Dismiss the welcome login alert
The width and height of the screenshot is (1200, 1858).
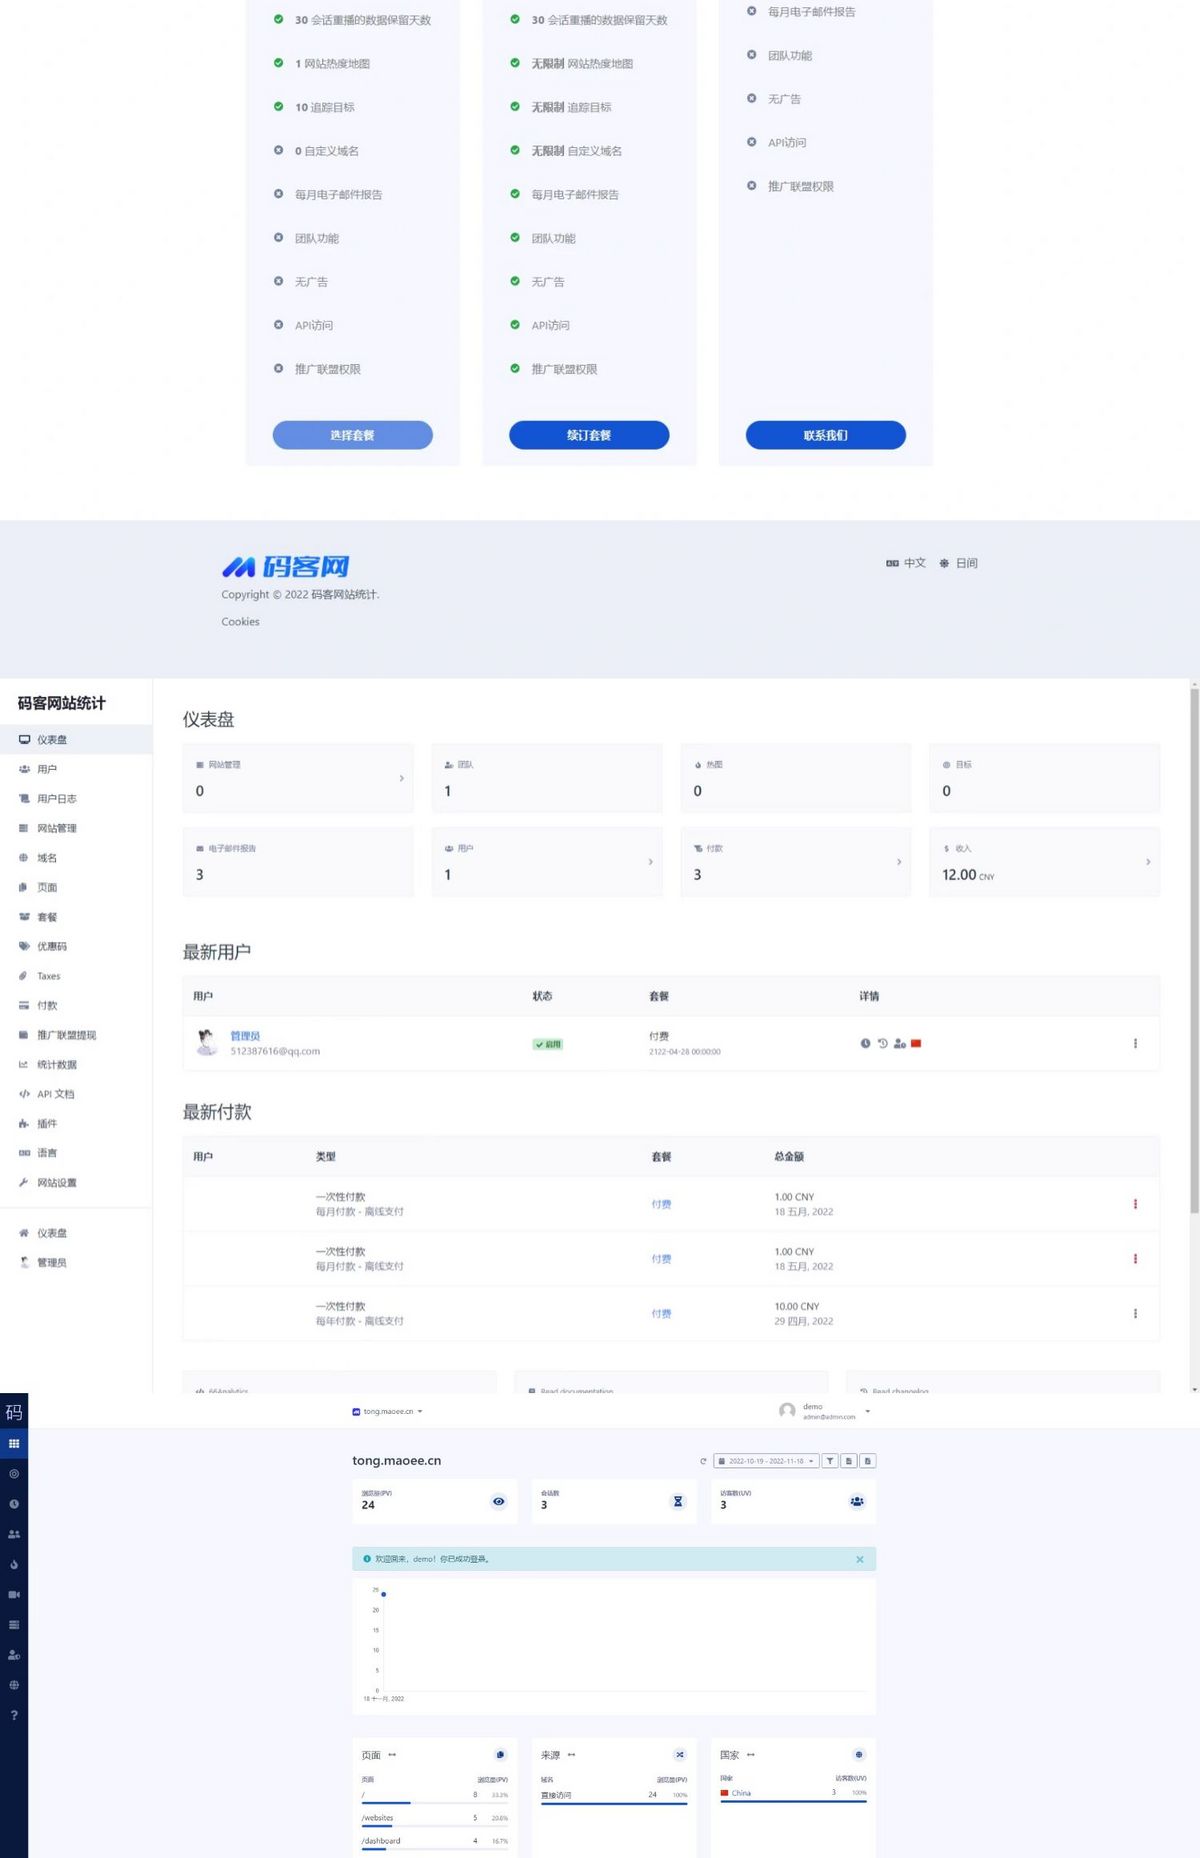coord(860,1559)
